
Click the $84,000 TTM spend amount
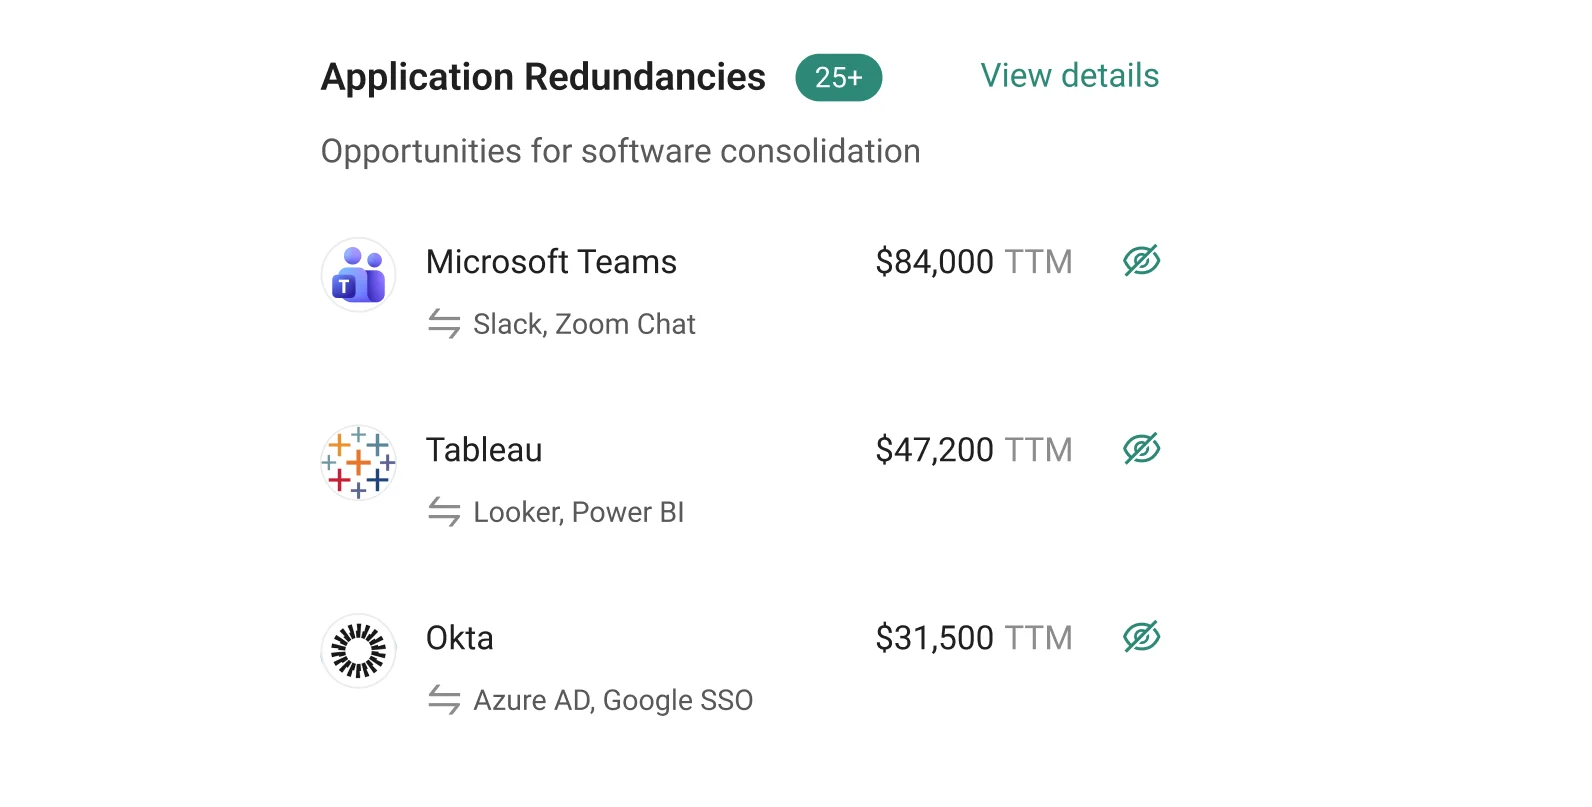coord(974,262)
